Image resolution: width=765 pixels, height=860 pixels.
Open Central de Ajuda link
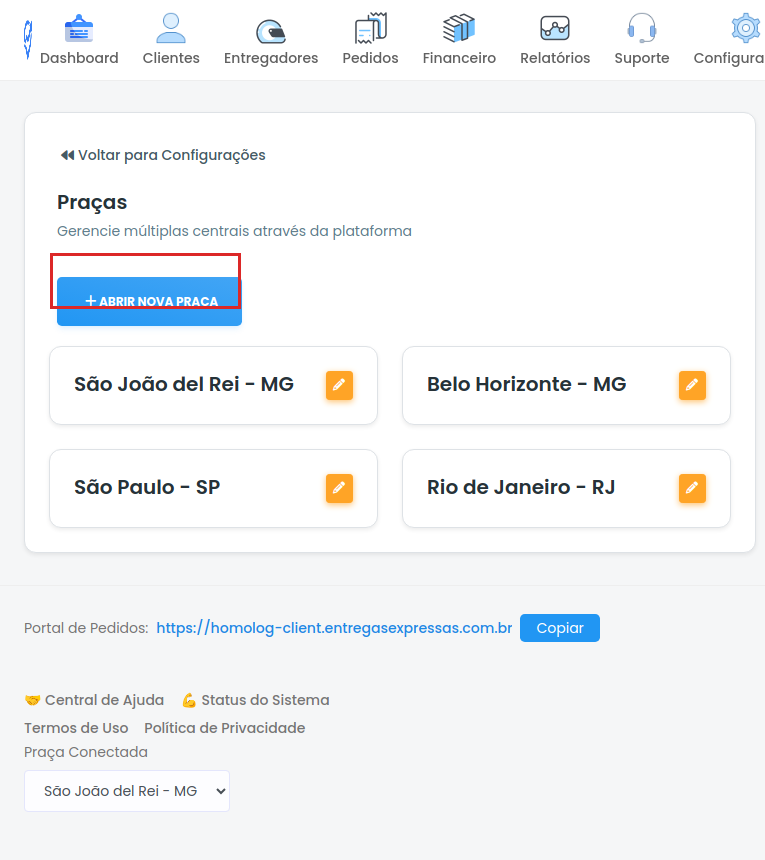94,700
